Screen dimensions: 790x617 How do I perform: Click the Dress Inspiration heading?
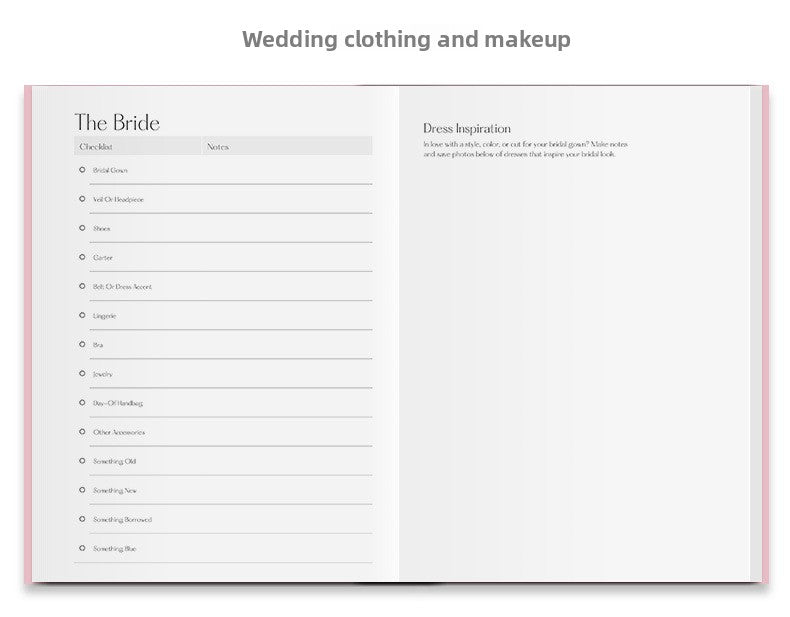(x=467, y=129)
